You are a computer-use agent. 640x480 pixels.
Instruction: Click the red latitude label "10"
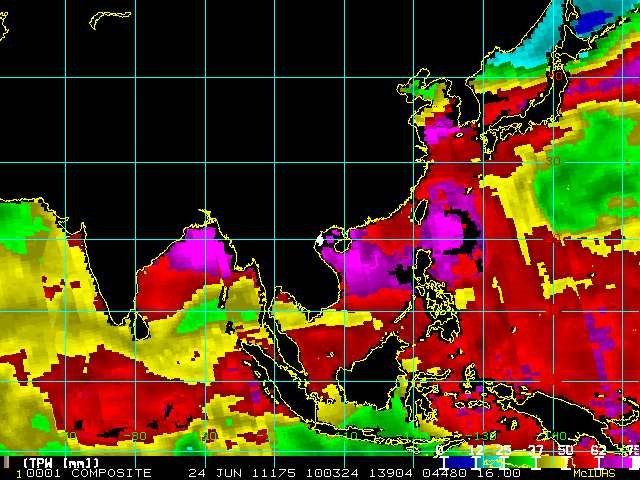point(552,310)
